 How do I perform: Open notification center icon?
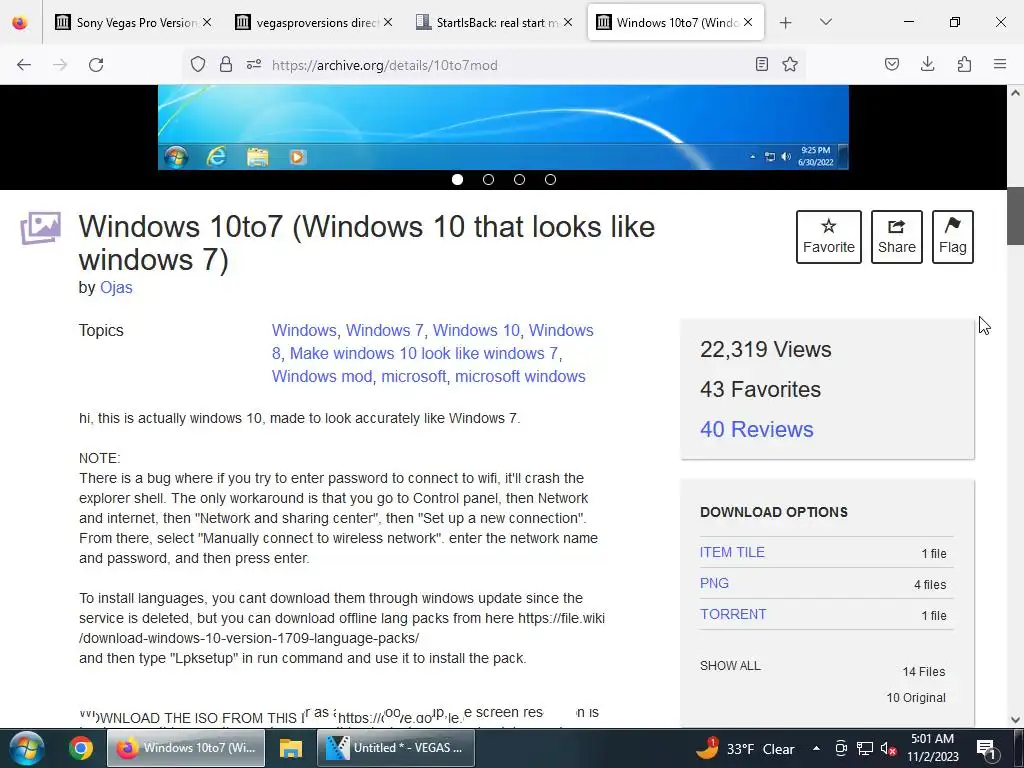[985, 748]
